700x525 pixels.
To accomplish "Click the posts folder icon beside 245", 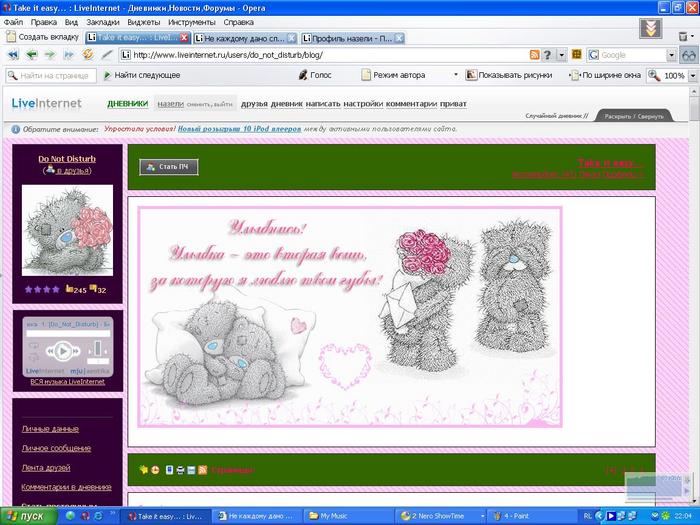I will click(70, 289).
